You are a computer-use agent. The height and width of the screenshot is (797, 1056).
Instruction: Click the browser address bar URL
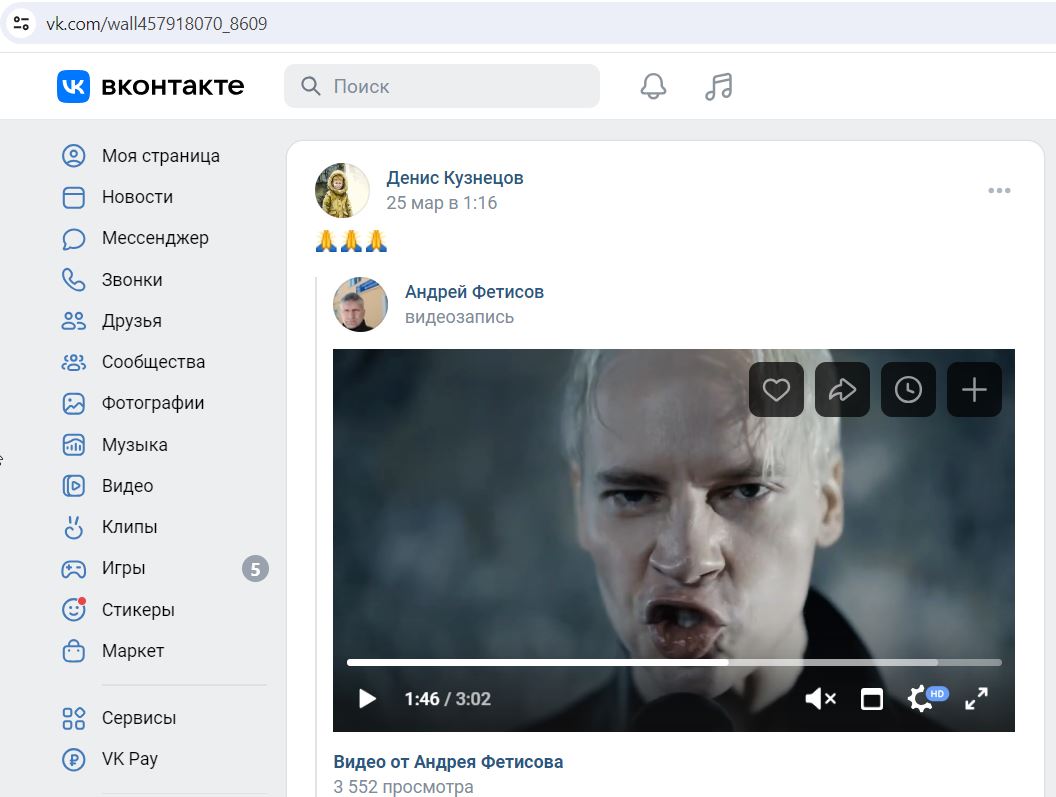[156, 24]
